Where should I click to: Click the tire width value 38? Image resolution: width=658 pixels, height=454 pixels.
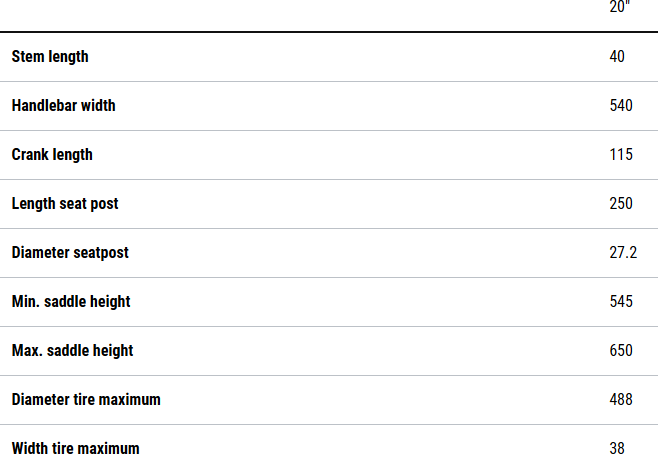pos(617,448)
